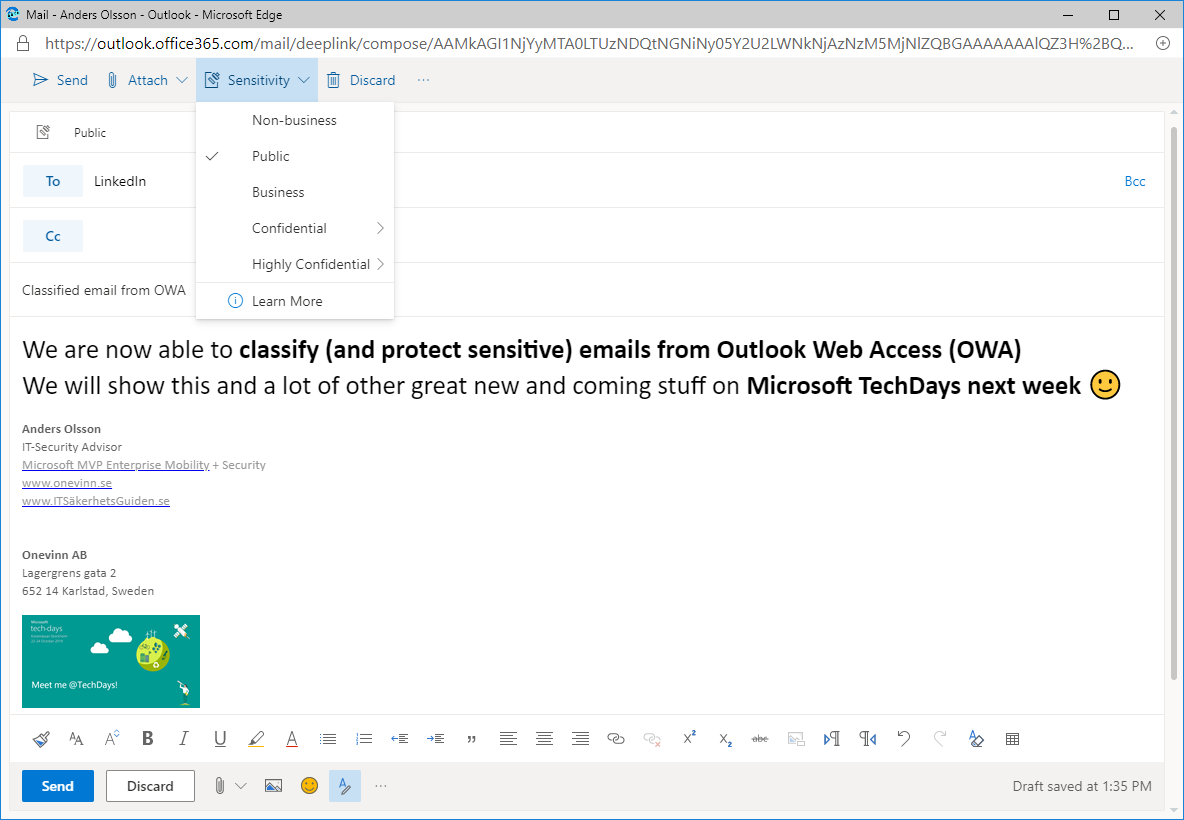The height and width of the screenshot is (820, 1184).
Task: Click the redo icon
Action: [x=940, y=739]
